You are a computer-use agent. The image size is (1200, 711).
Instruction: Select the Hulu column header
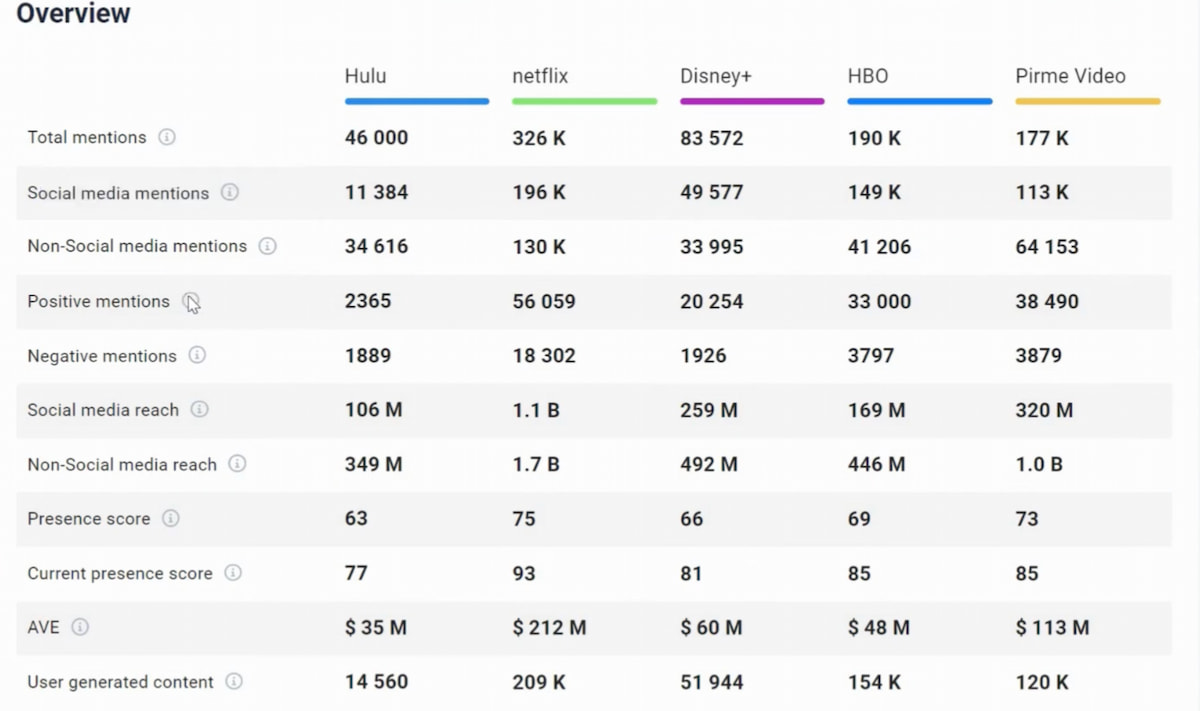coord(366,76)
